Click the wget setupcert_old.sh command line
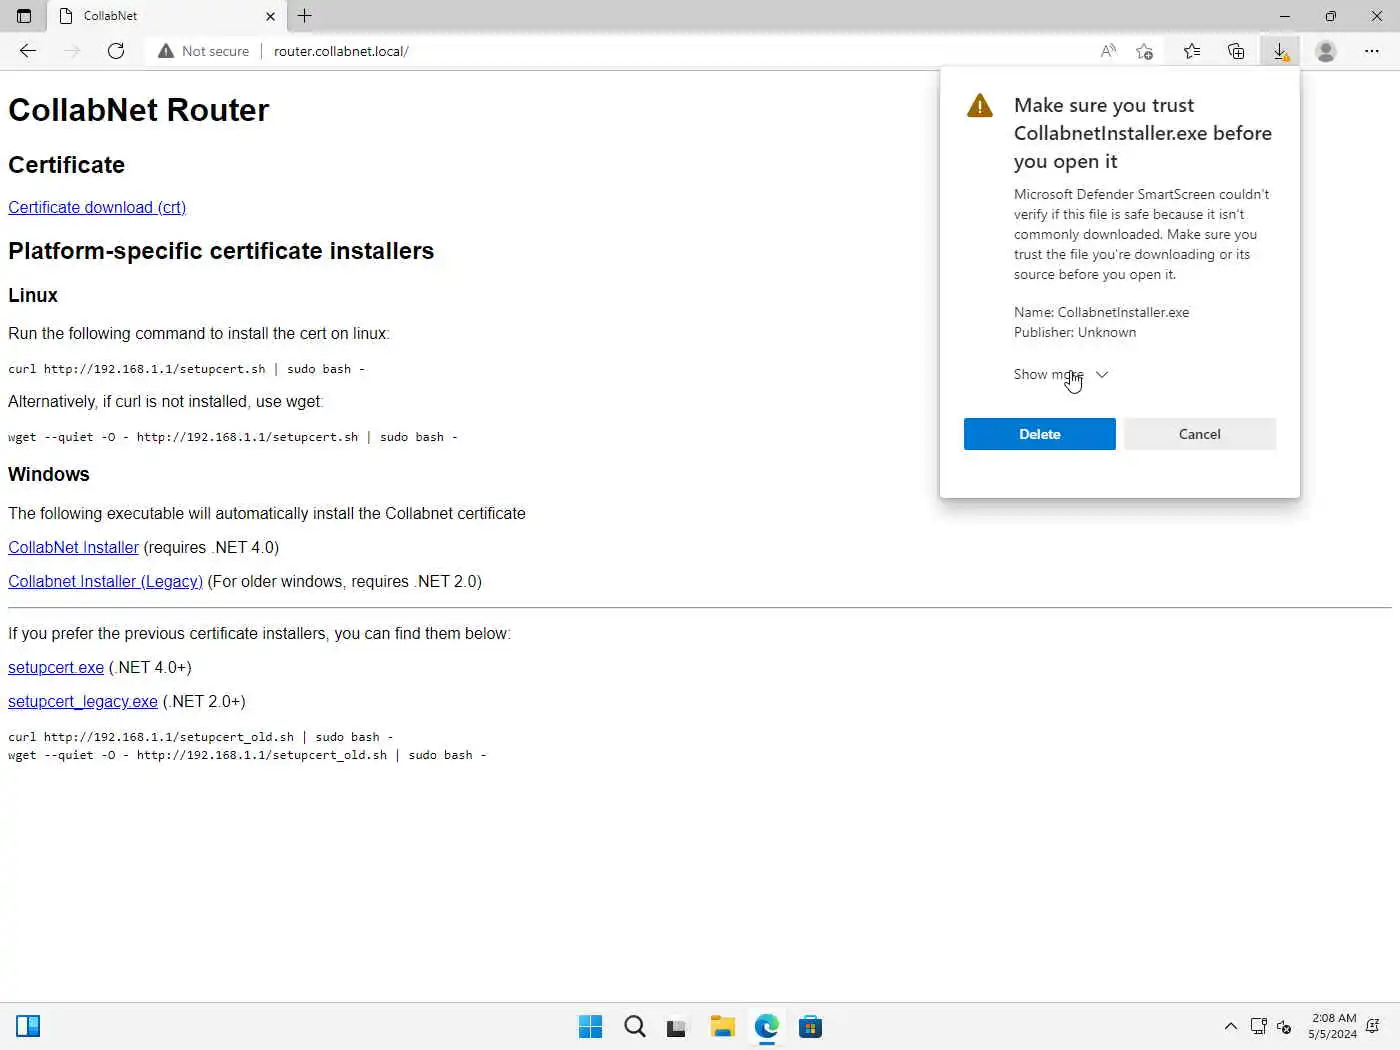The image size is (1400, 1050). 247,755
